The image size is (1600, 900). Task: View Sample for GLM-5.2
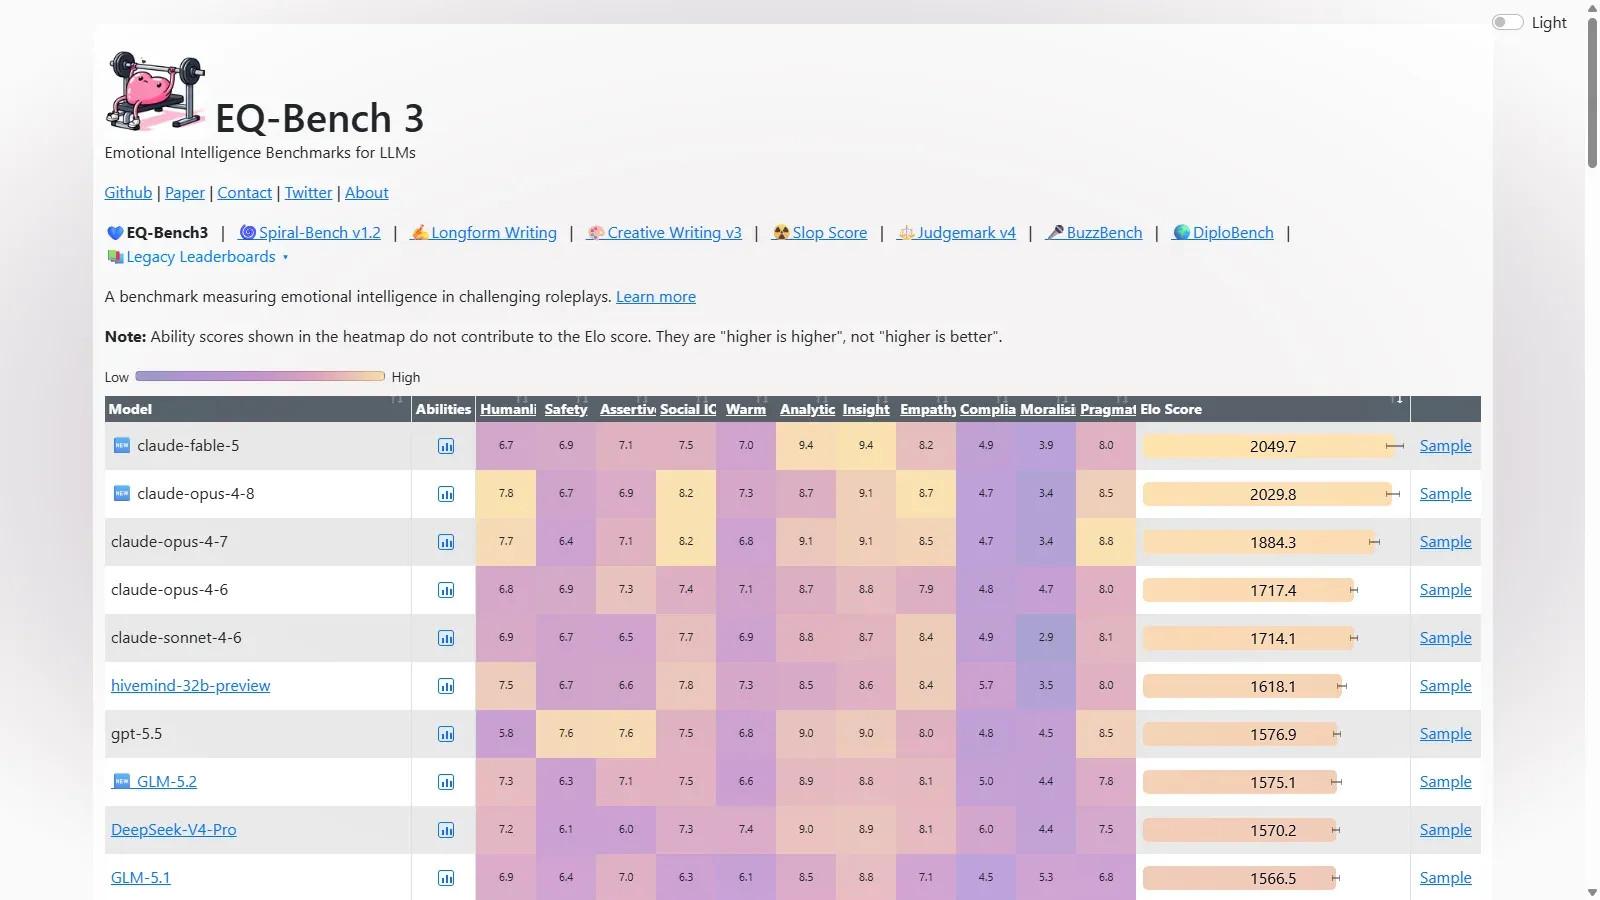pyautogui.click(x=1446, y=782)
